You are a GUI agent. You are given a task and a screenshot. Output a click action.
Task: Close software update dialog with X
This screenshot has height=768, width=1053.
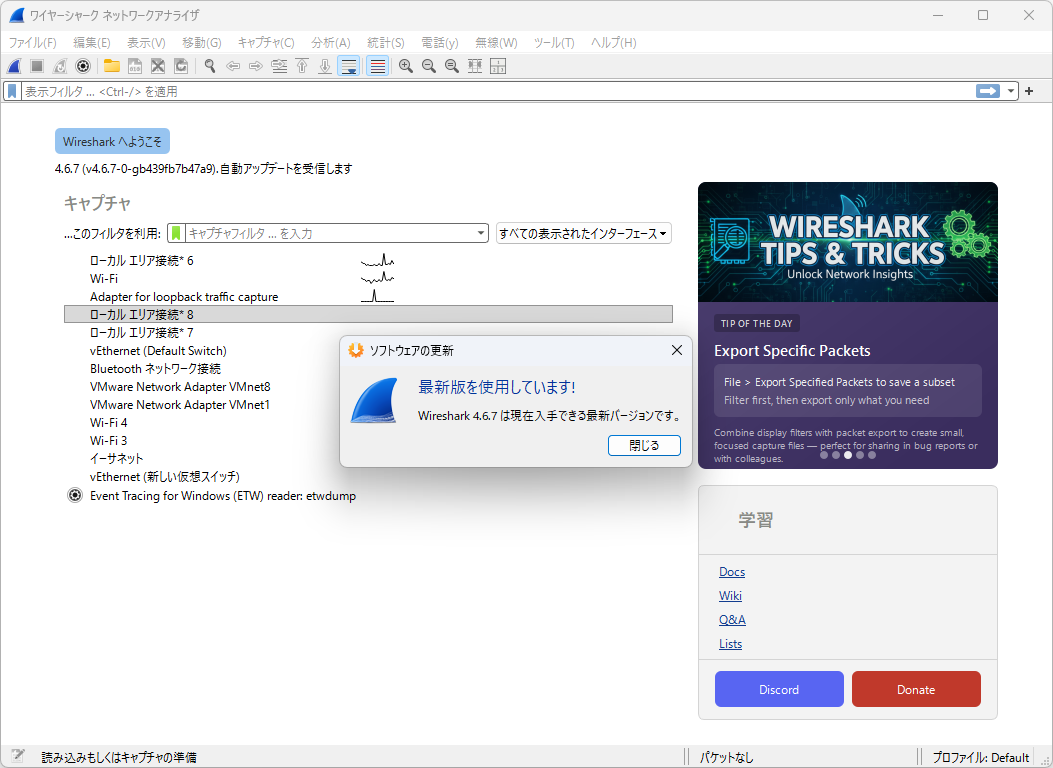[677, 350]
